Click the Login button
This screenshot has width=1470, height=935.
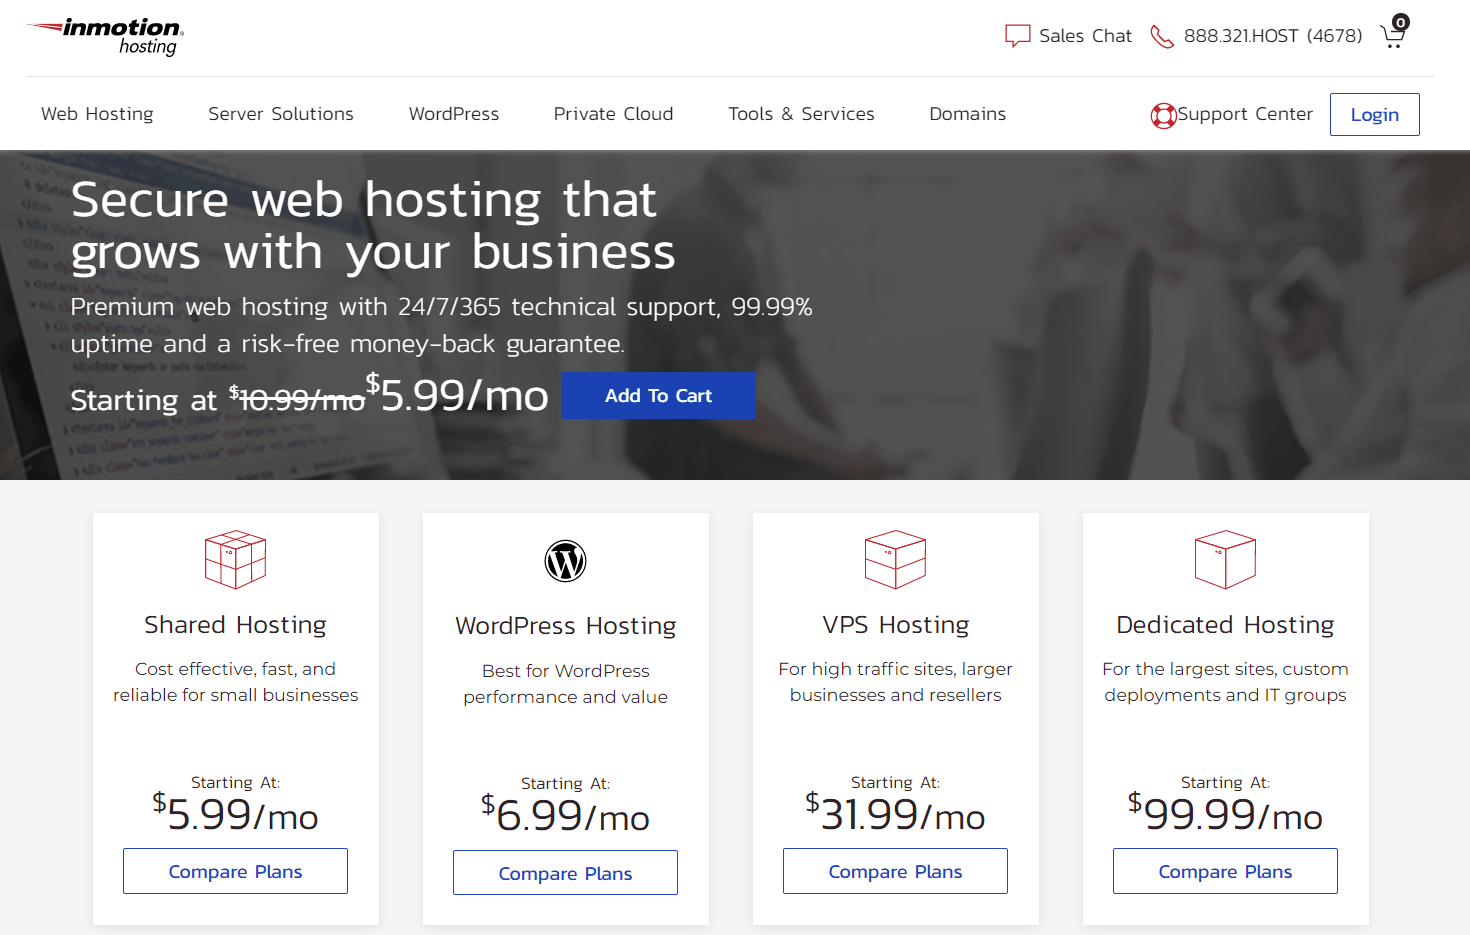click(x=1374, y=114)
